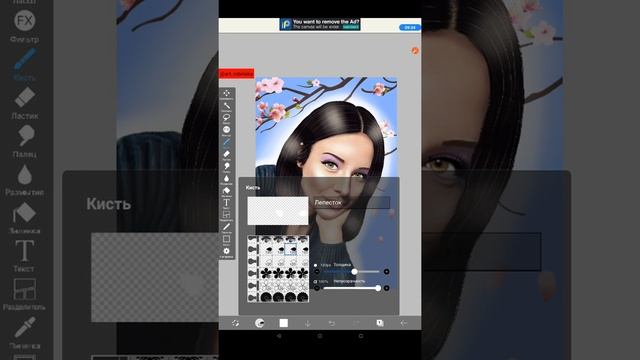
Task: Open the FX Filter tool
Action: 227,130
